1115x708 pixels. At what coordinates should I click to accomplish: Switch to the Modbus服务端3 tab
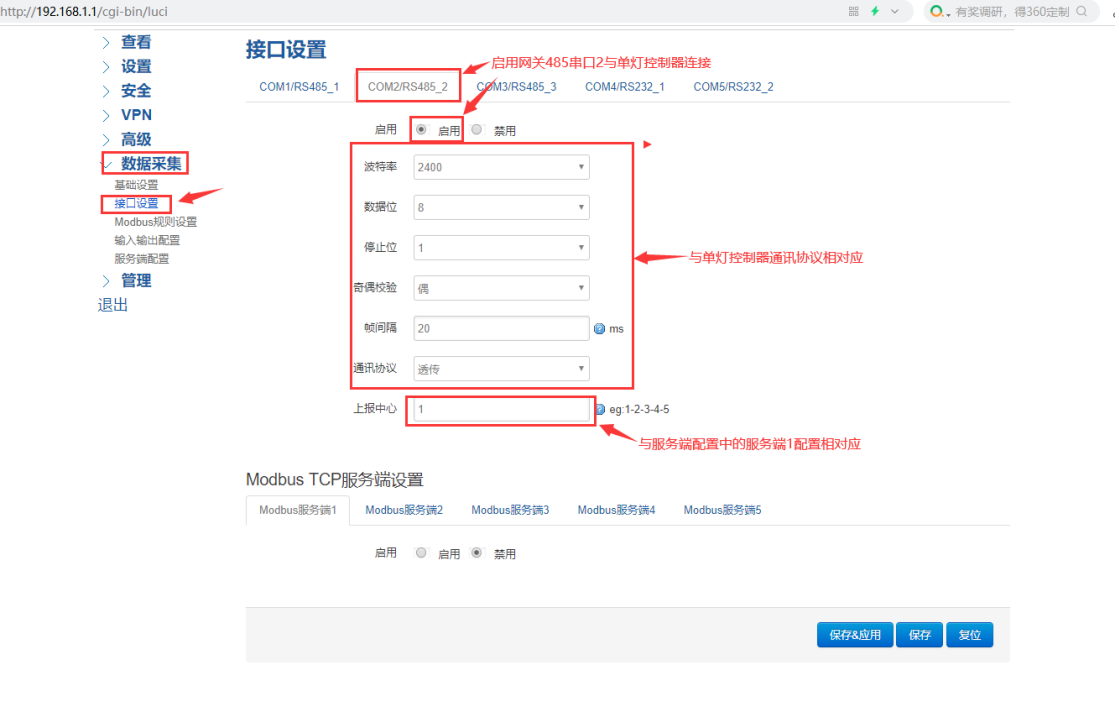510,509
